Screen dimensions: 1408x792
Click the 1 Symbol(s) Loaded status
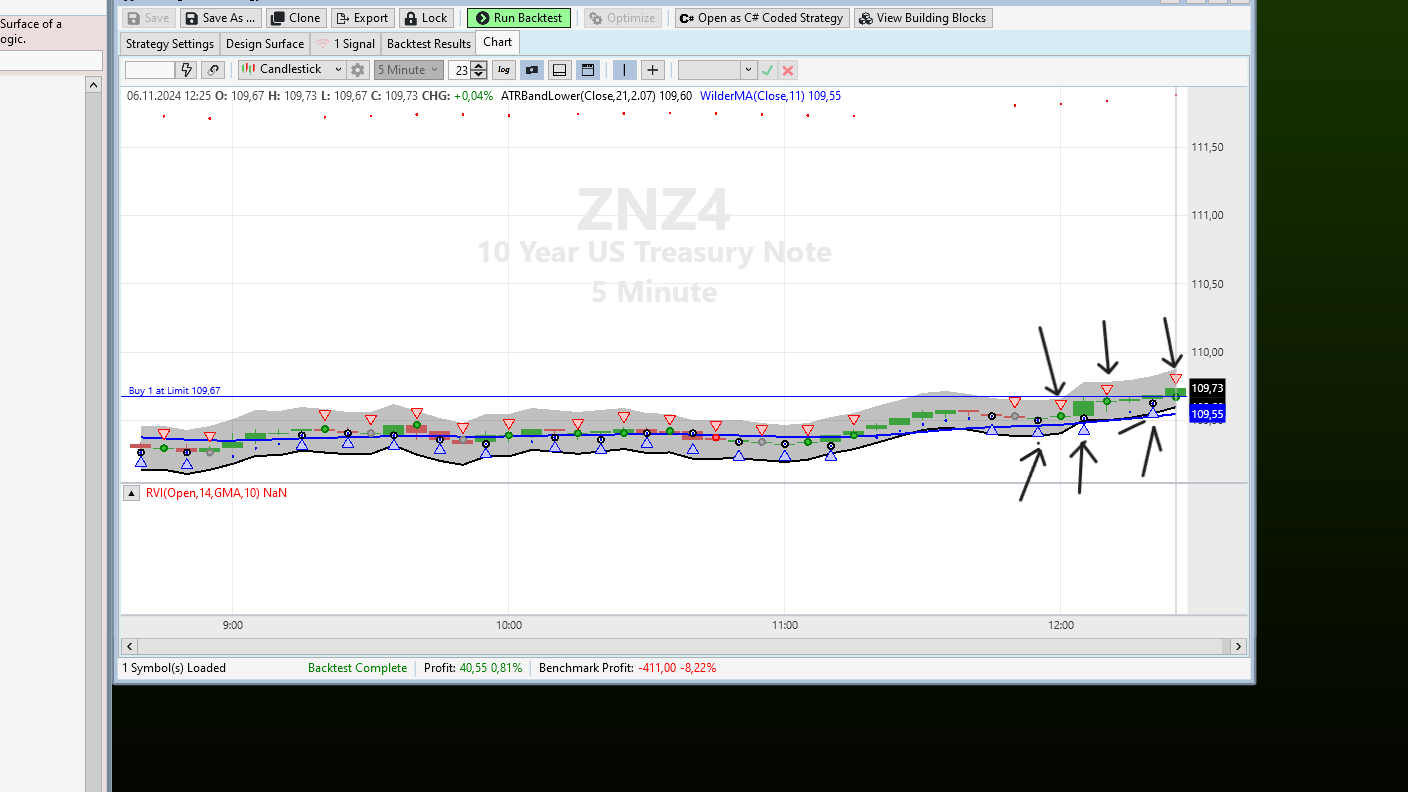(x=174, y=668)
